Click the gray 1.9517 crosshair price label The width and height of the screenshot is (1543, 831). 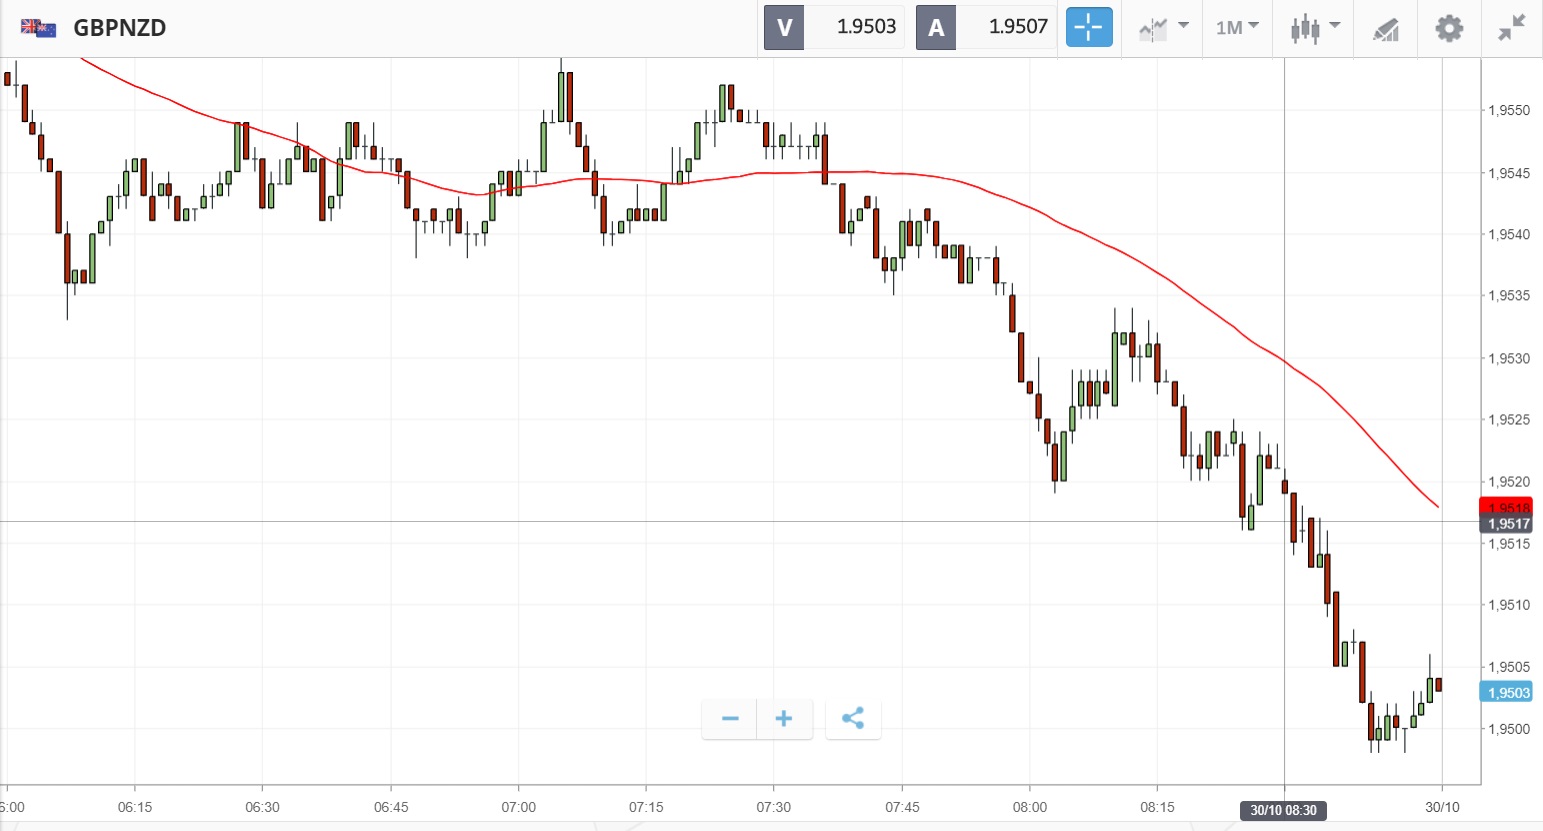point(1506,523)
